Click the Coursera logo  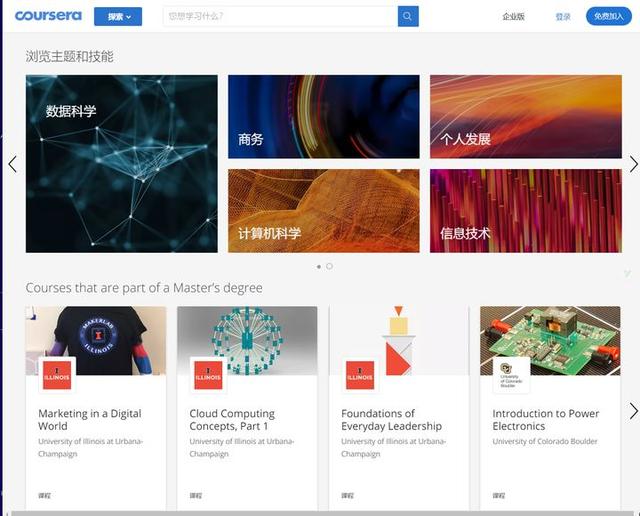point(48,16)
